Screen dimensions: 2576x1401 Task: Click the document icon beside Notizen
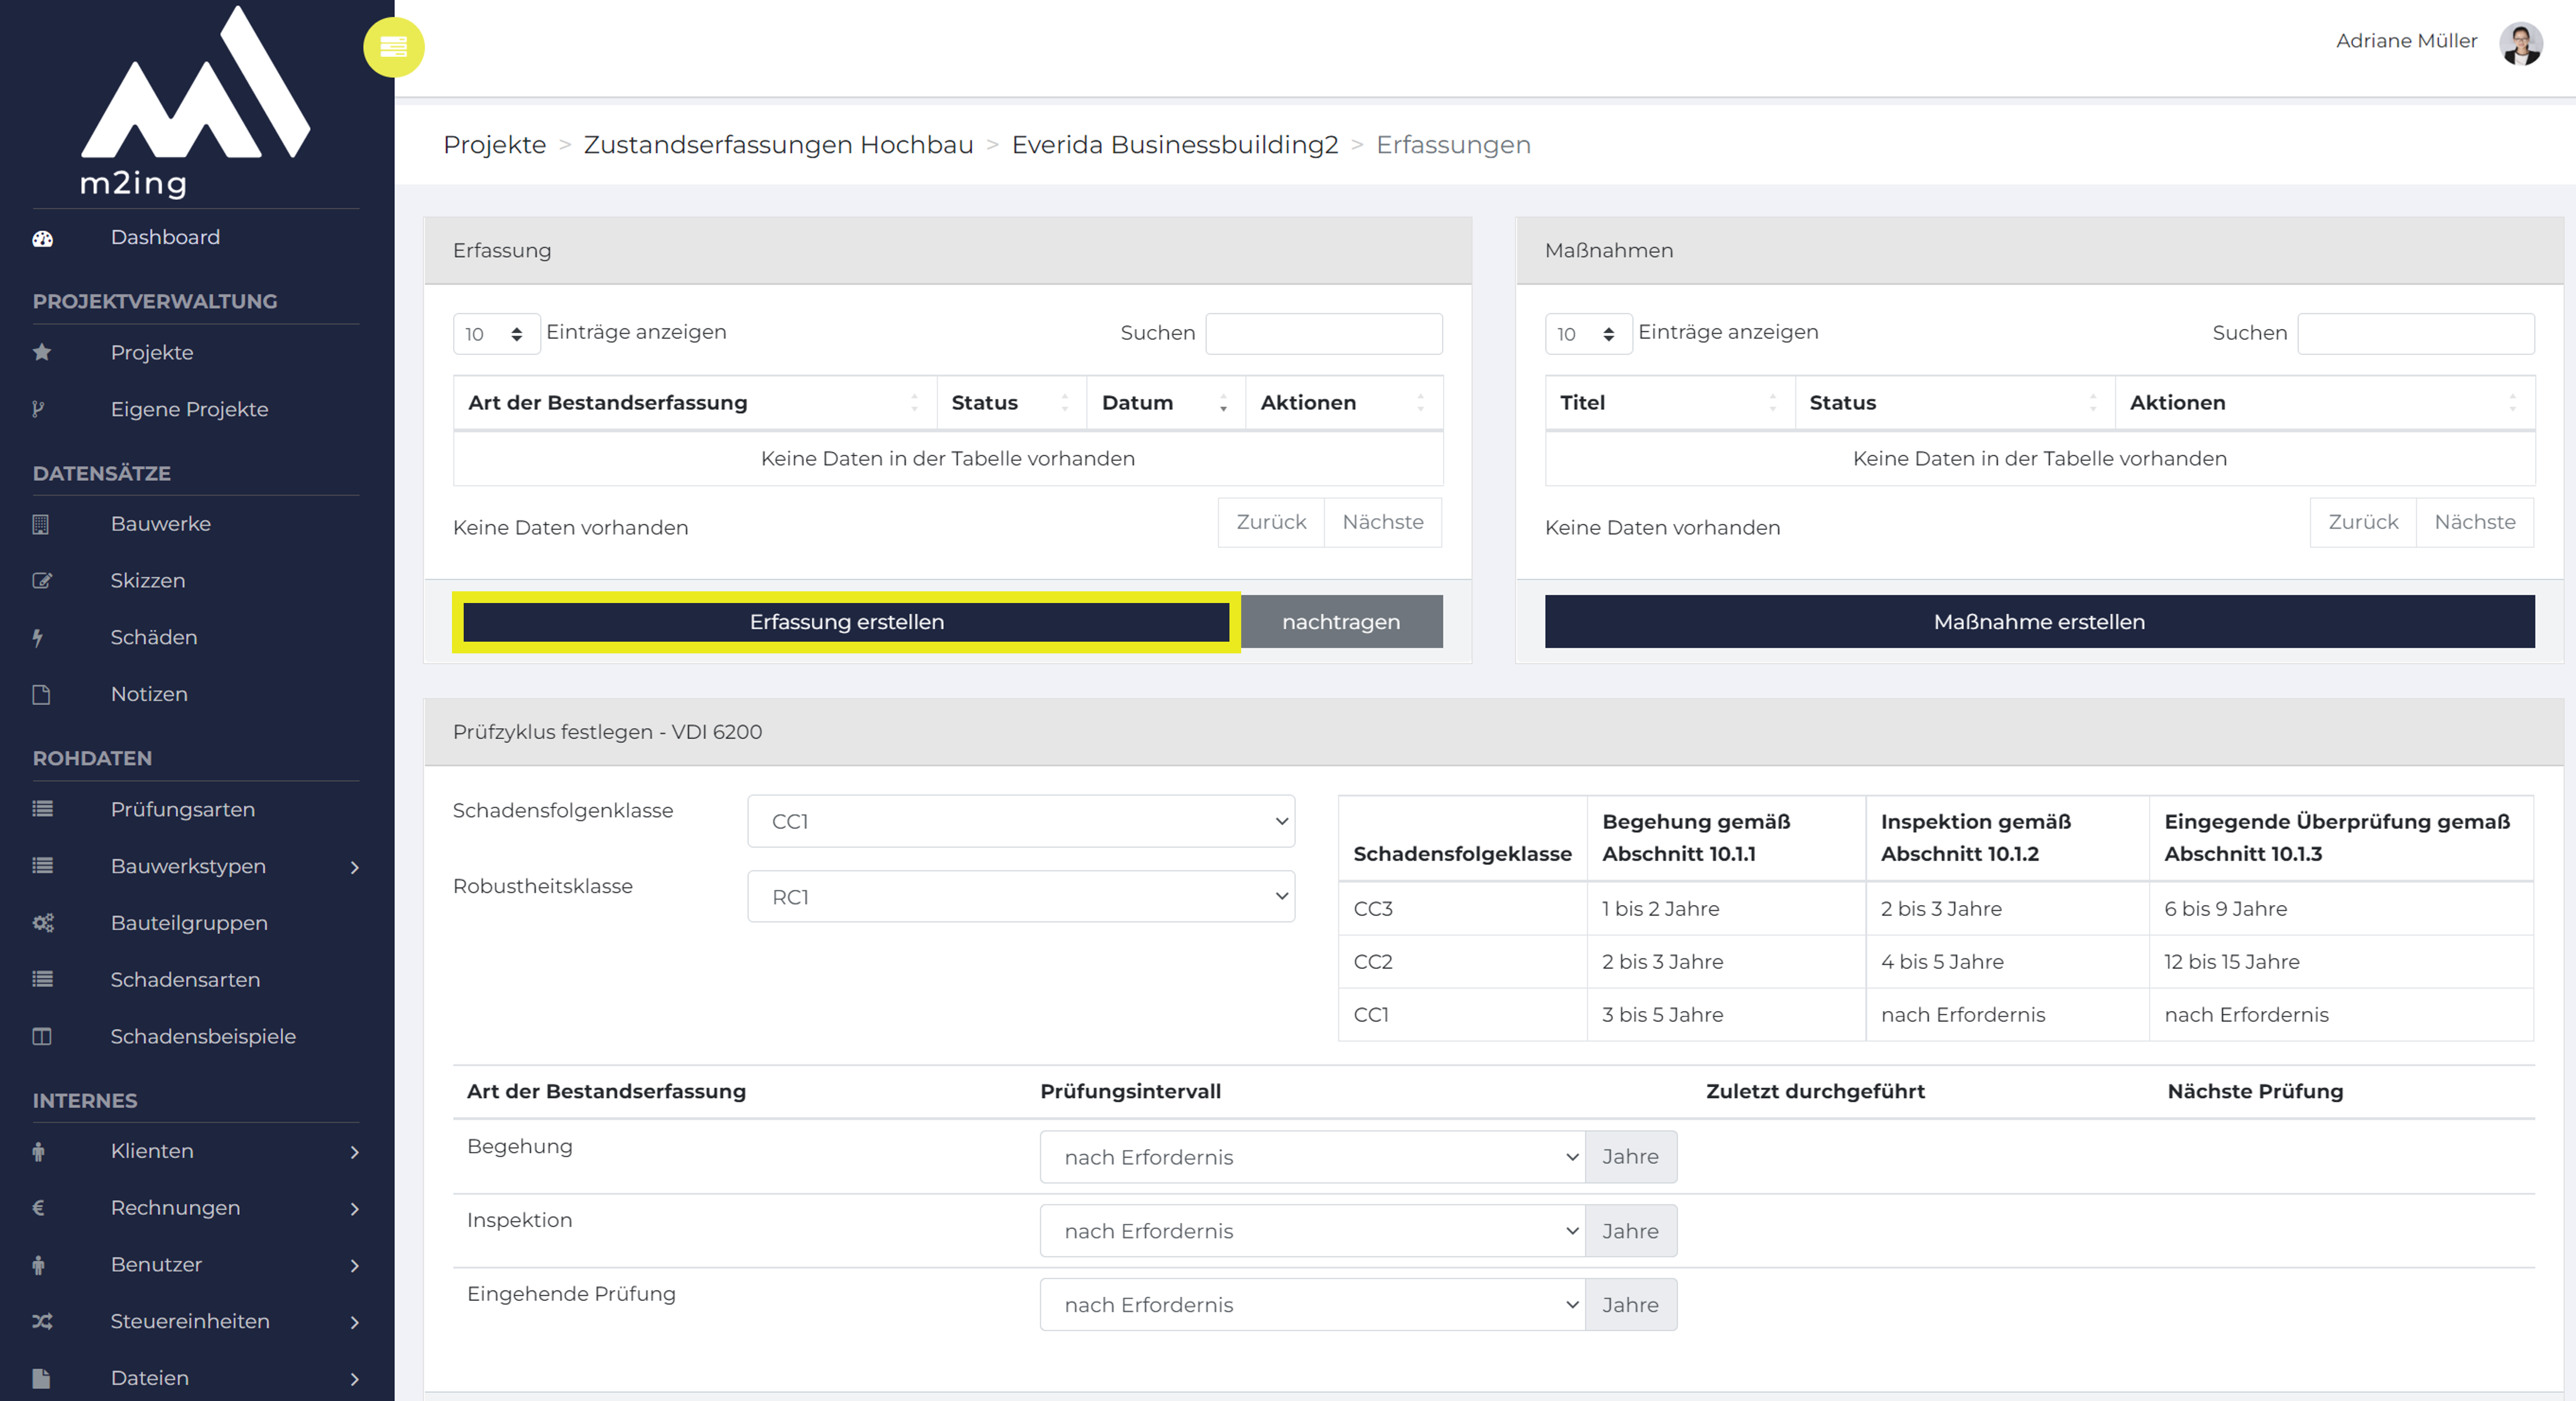pyautogui.click(x=41, y=694)
